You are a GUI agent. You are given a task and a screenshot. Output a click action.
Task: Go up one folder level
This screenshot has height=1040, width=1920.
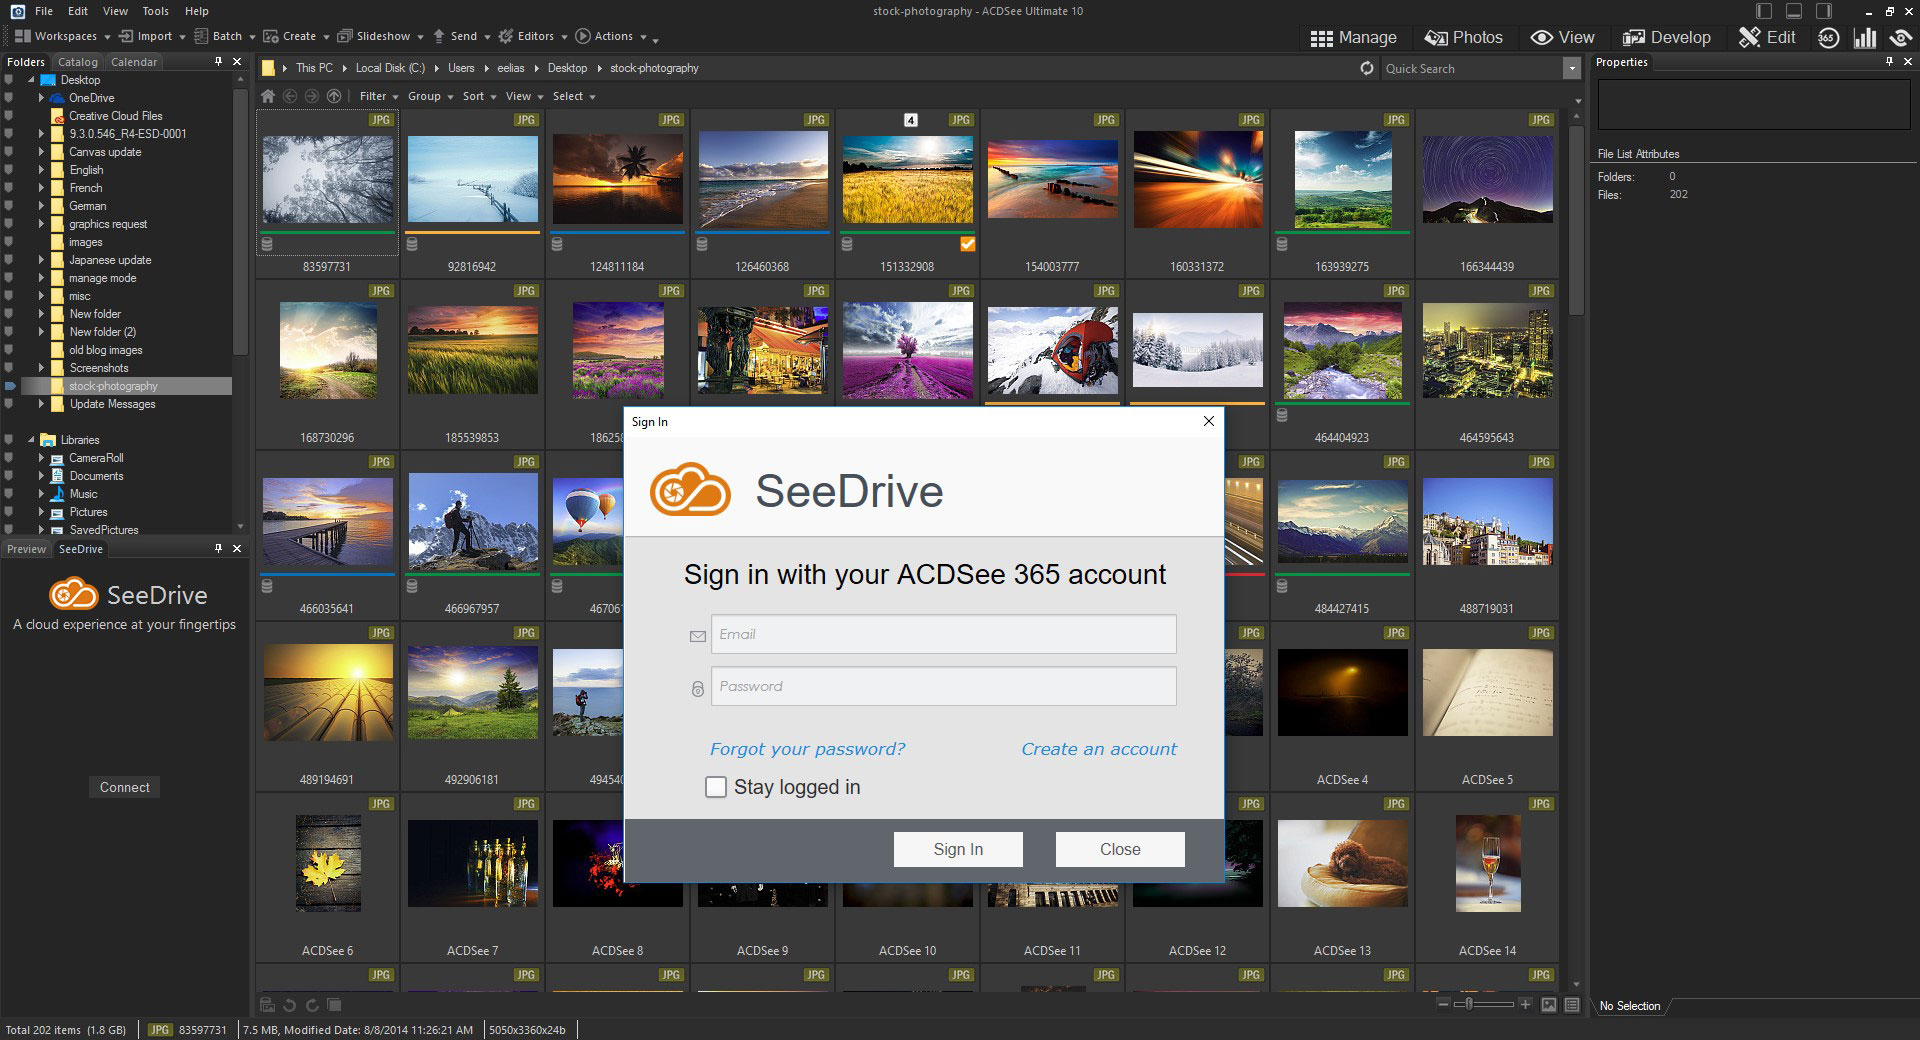[x=334, y=96]
